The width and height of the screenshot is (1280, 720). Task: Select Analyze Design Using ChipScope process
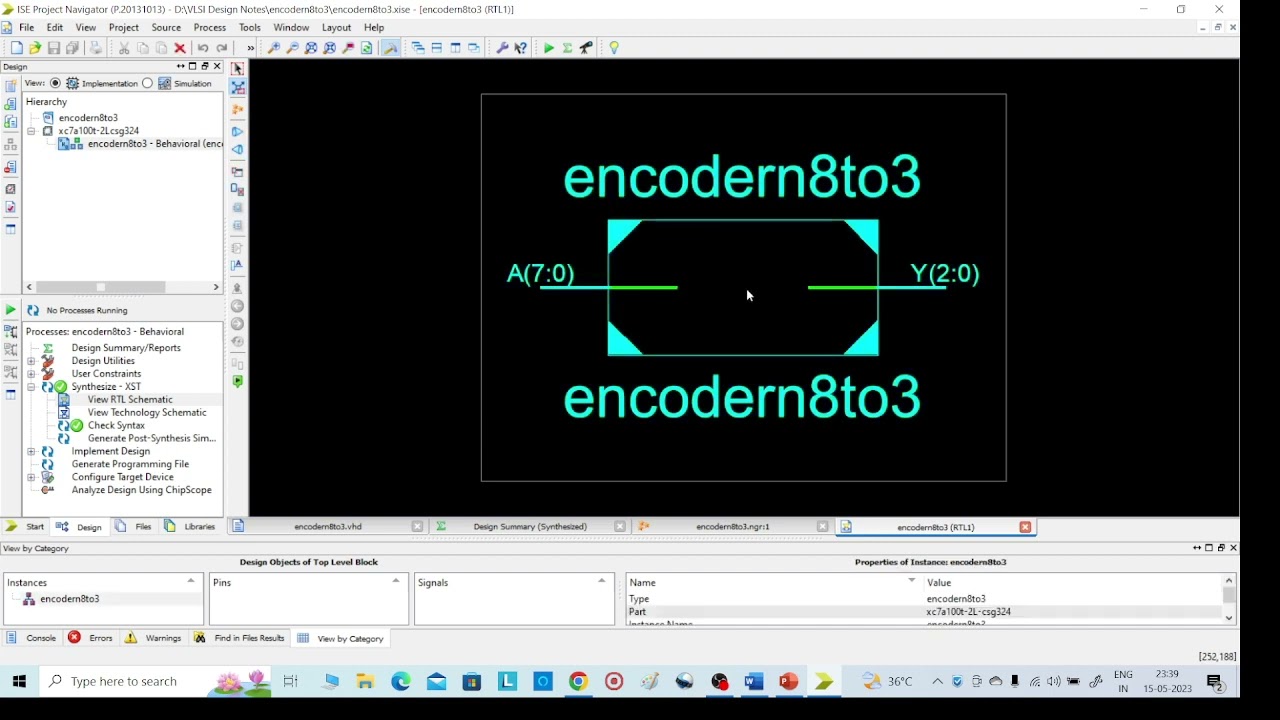pyautogui.click(x=142, y=490)
